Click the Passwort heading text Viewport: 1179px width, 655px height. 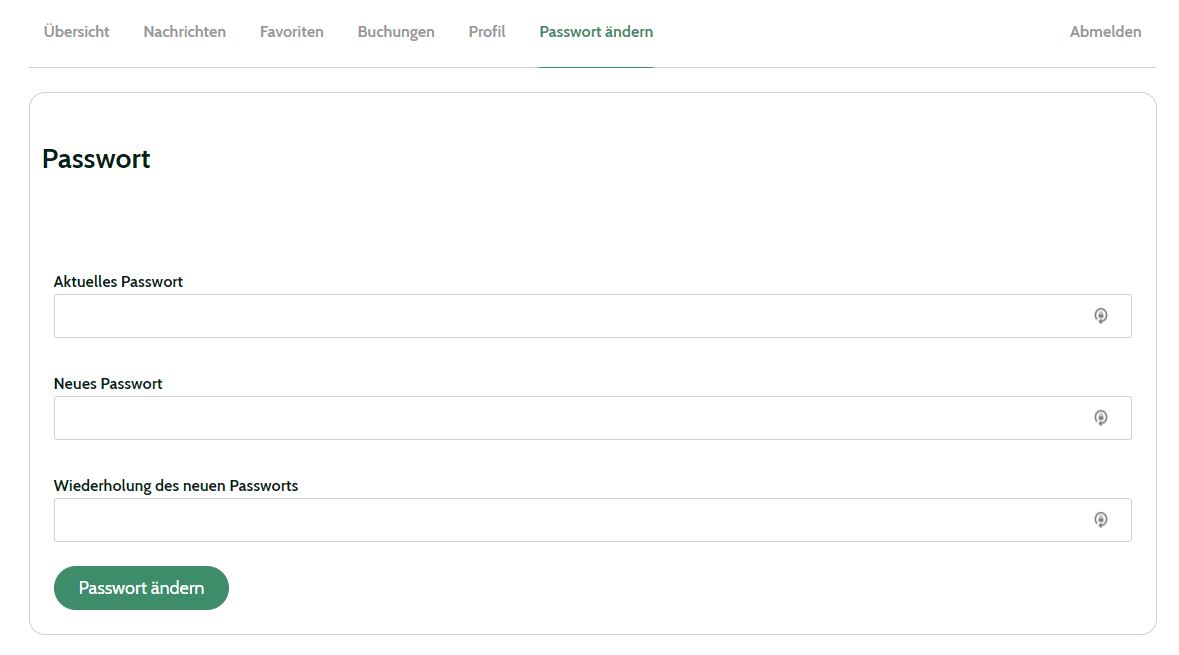pyautogui.click(x=96, y=159)
